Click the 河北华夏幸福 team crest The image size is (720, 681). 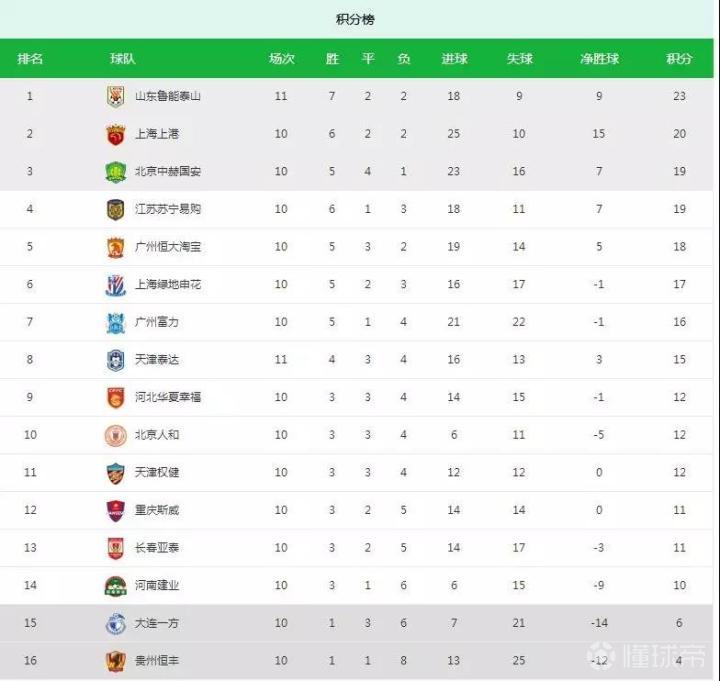[x=115, y=397]
